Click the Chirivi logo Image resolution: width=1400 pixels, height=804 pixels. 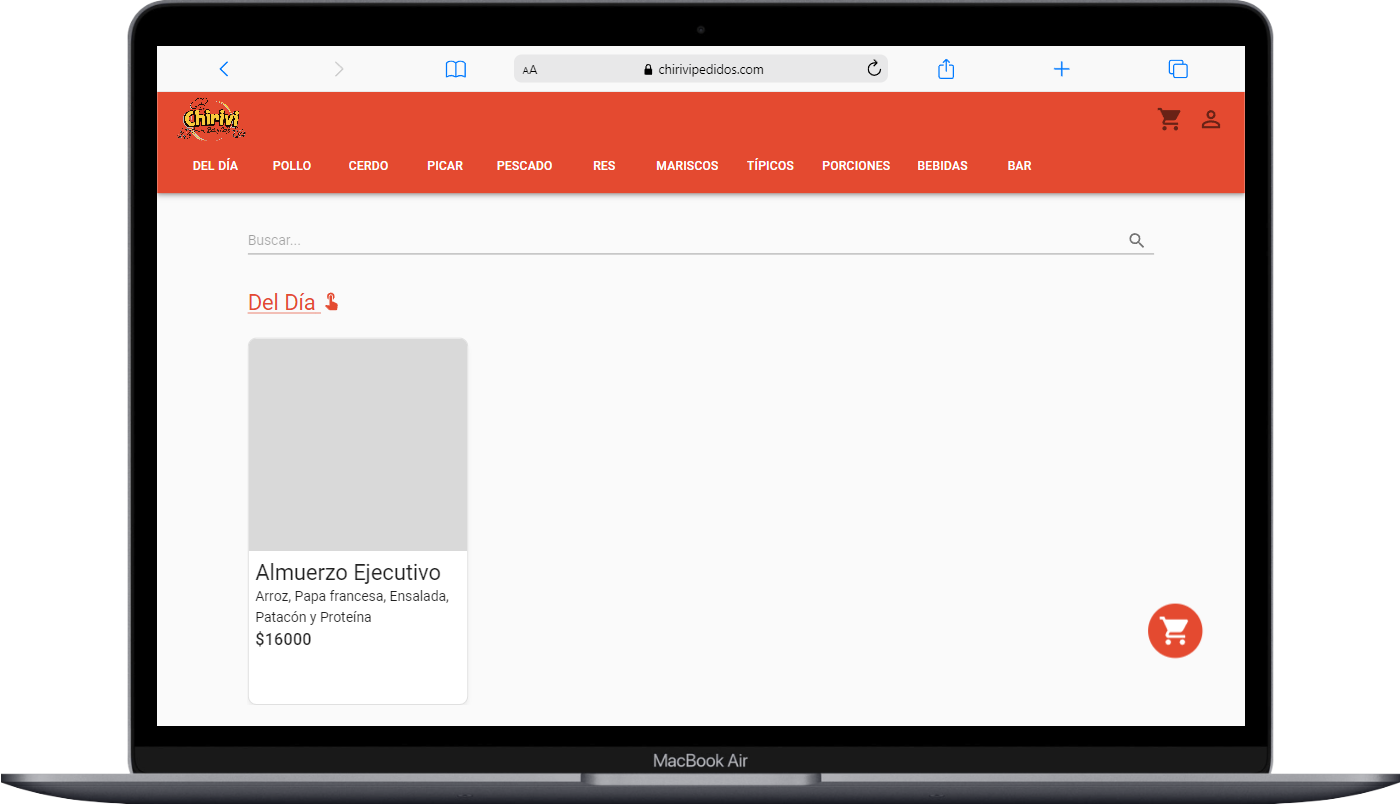coord(211,119)
